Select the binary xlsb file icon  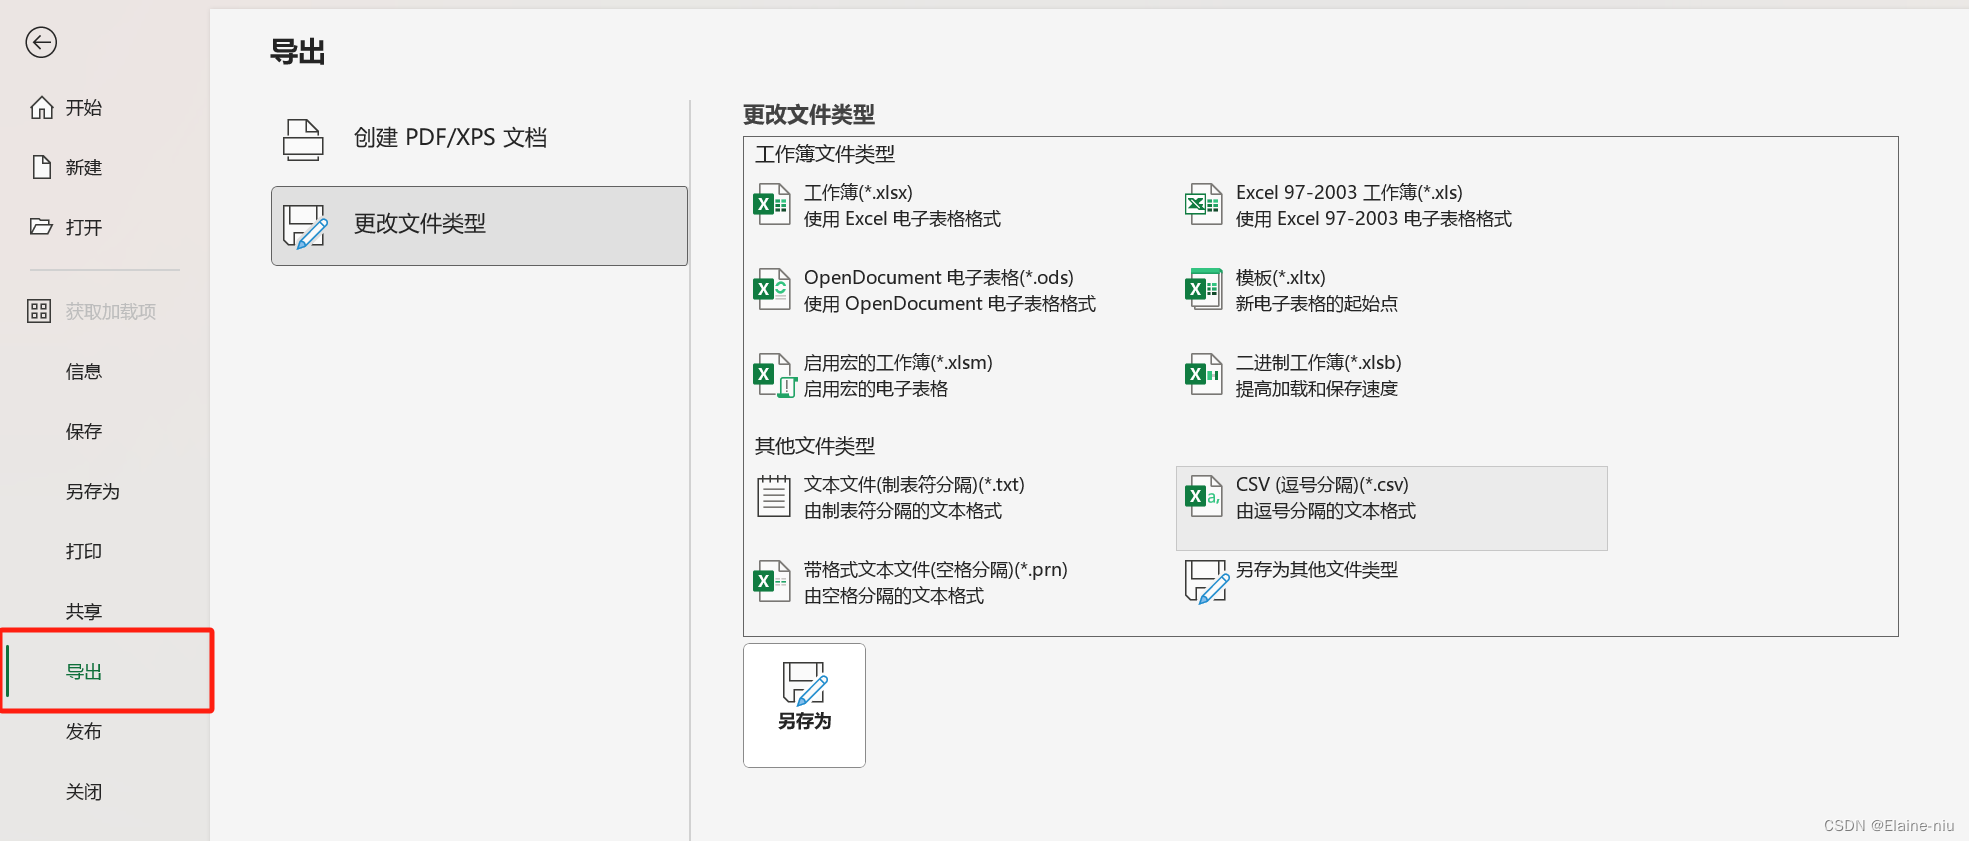pos(1204,375)
